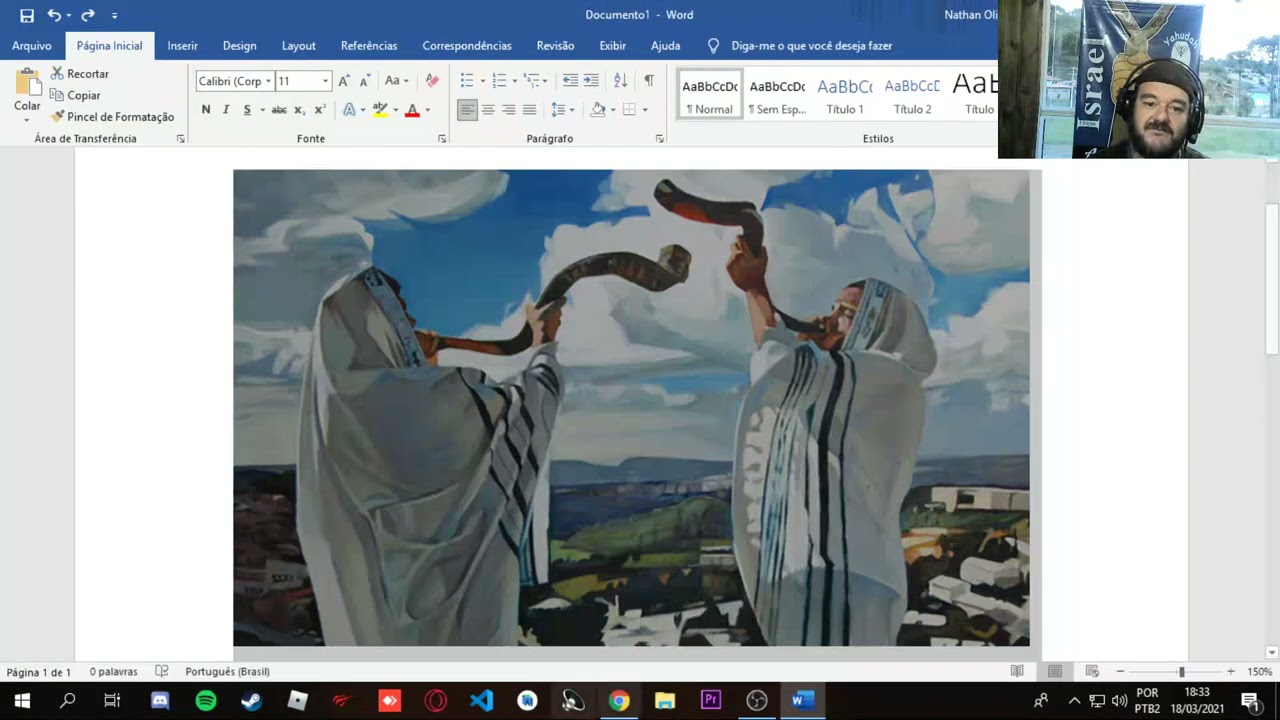Expand Fonte dialog launcher
This screenshot has width=1280, height=720.
442,139
